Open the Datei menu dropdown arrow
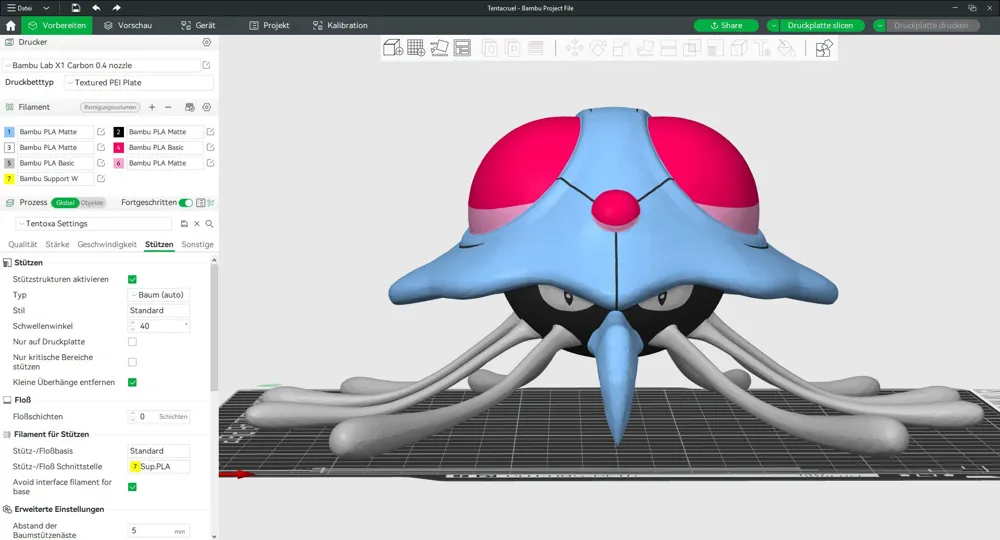Image resolution: width=1000 pixels, height=540 pixels. pyautogui.click(x=46, y=8)
